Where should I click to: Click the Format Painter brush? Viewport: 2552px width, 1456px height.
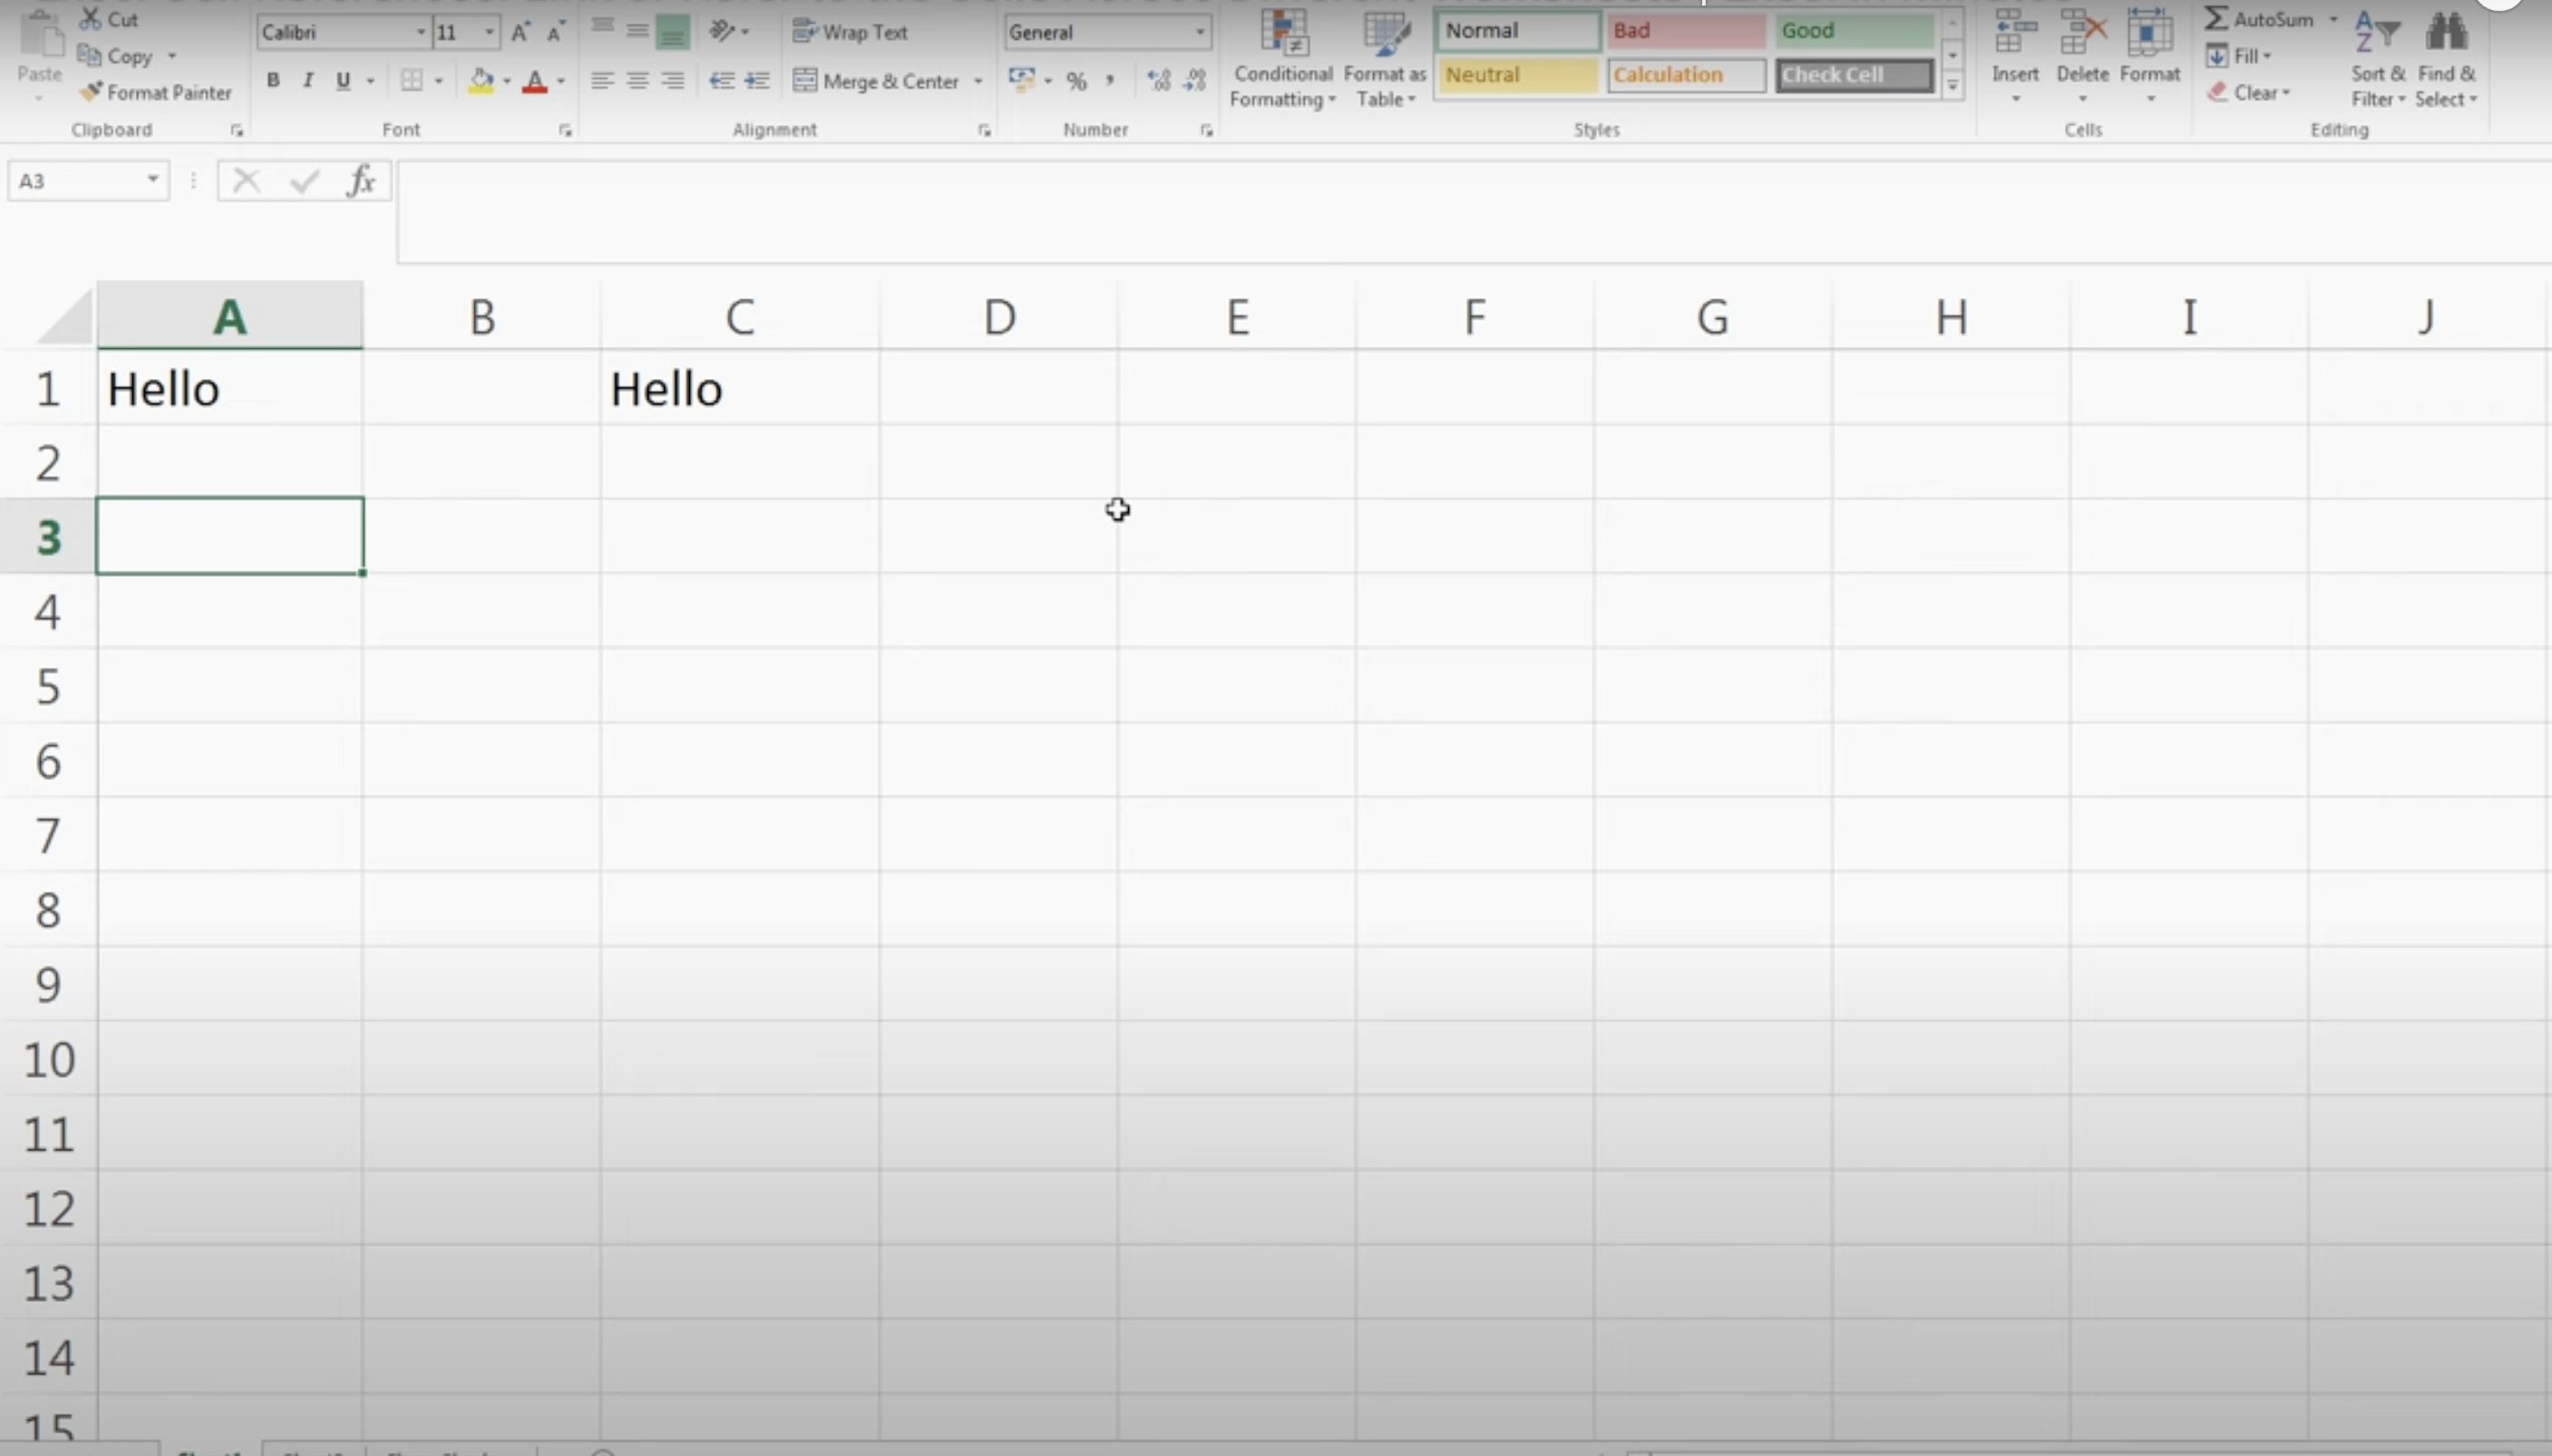(91, 92)
